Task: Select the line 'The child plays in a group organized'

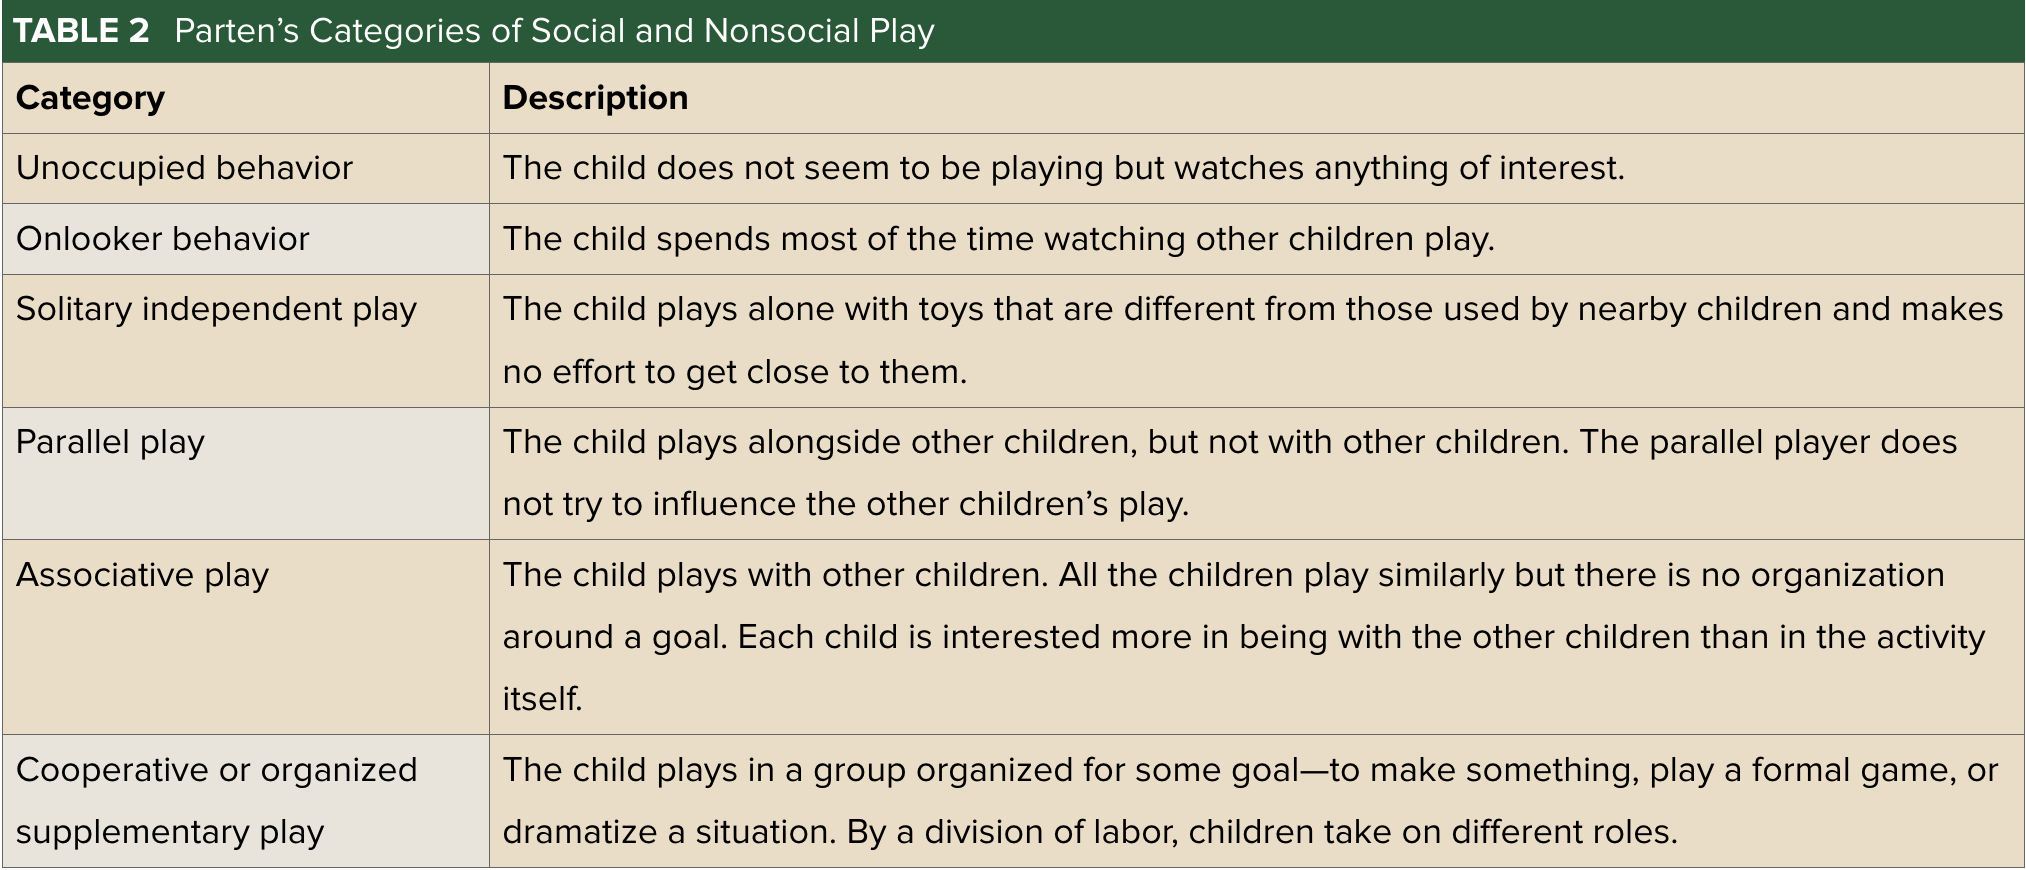Action: [1249, 770]
